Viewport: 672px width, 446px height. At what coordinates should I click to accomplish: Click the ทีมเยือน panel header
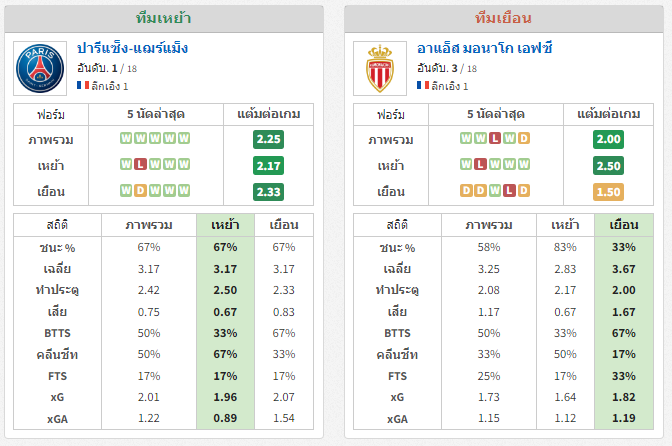pyautogui.click(x=504, y=18)
